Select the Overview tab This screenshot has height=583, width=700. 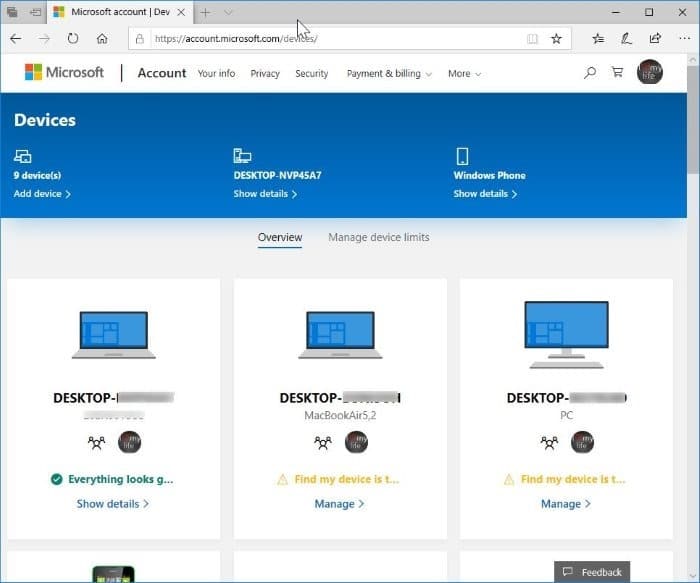280,237
